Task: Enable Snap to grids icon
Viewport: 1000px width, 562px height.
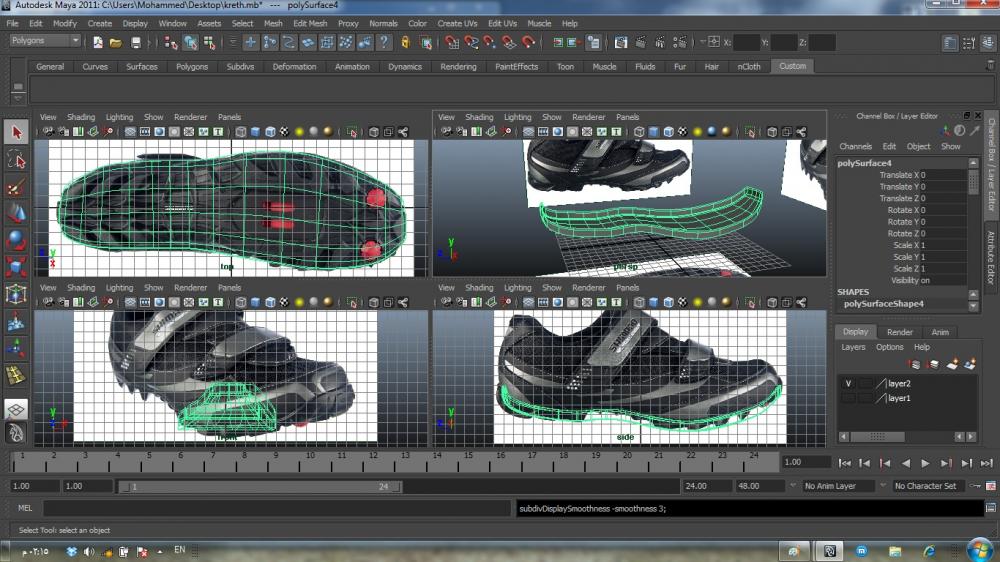Action: pyautogui.click(x=452, y=43)
